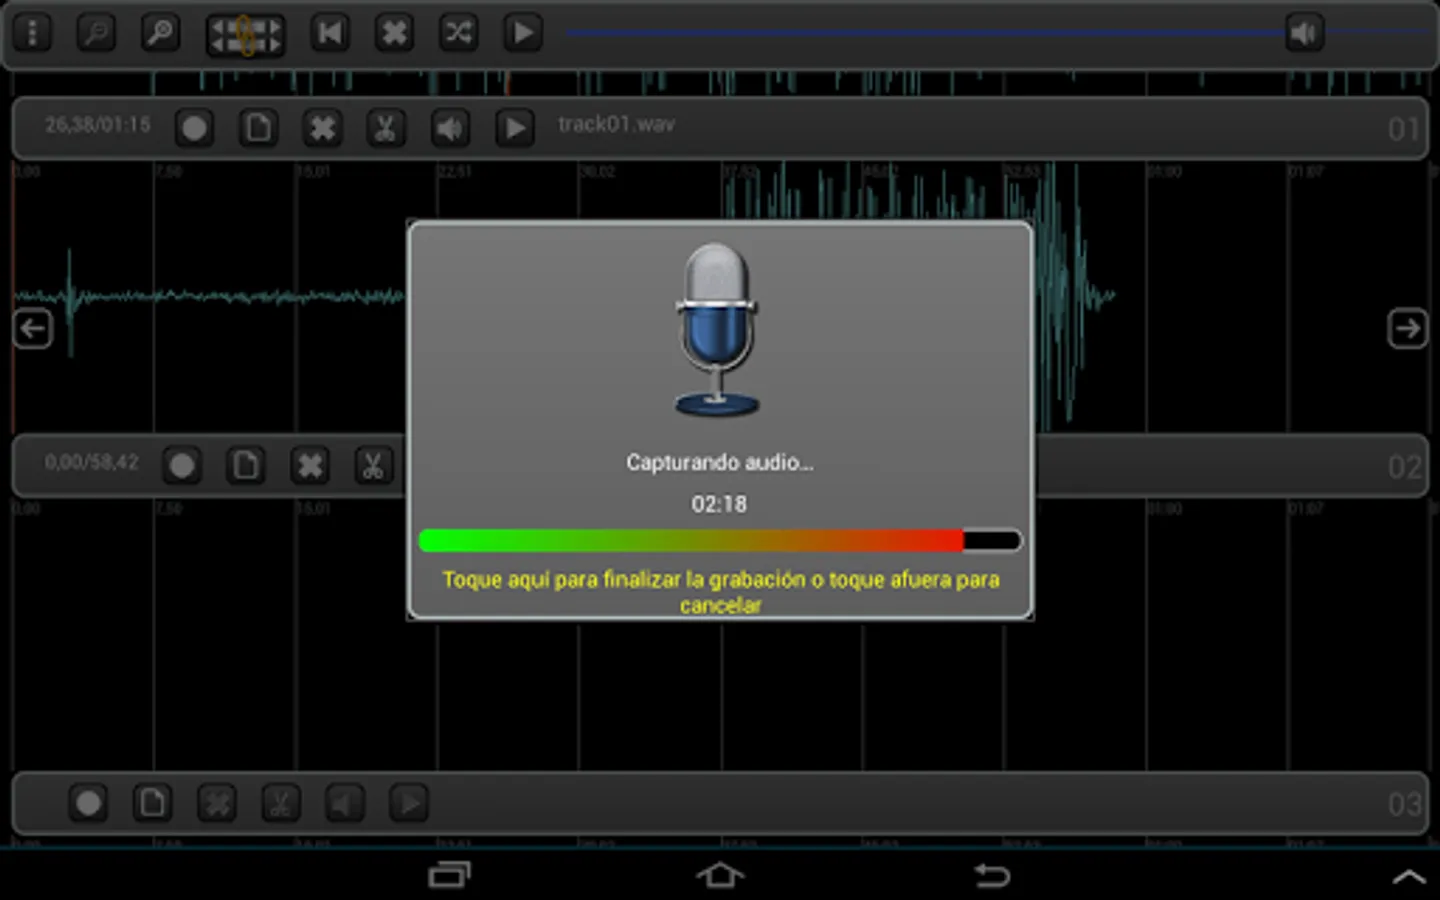
Task: Skip to start in top toolbar
Action: tap(330, 33)
